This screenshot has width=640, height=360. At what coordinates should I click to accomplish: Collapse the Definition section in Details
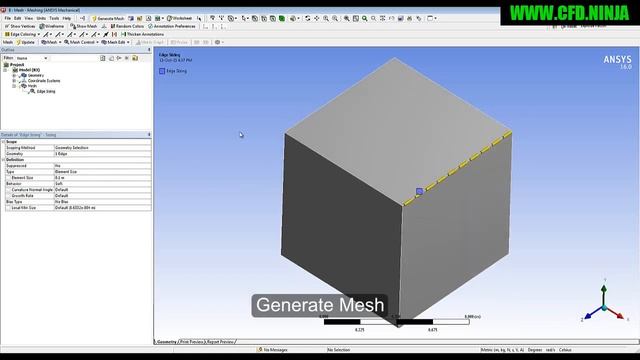[3, 160]
